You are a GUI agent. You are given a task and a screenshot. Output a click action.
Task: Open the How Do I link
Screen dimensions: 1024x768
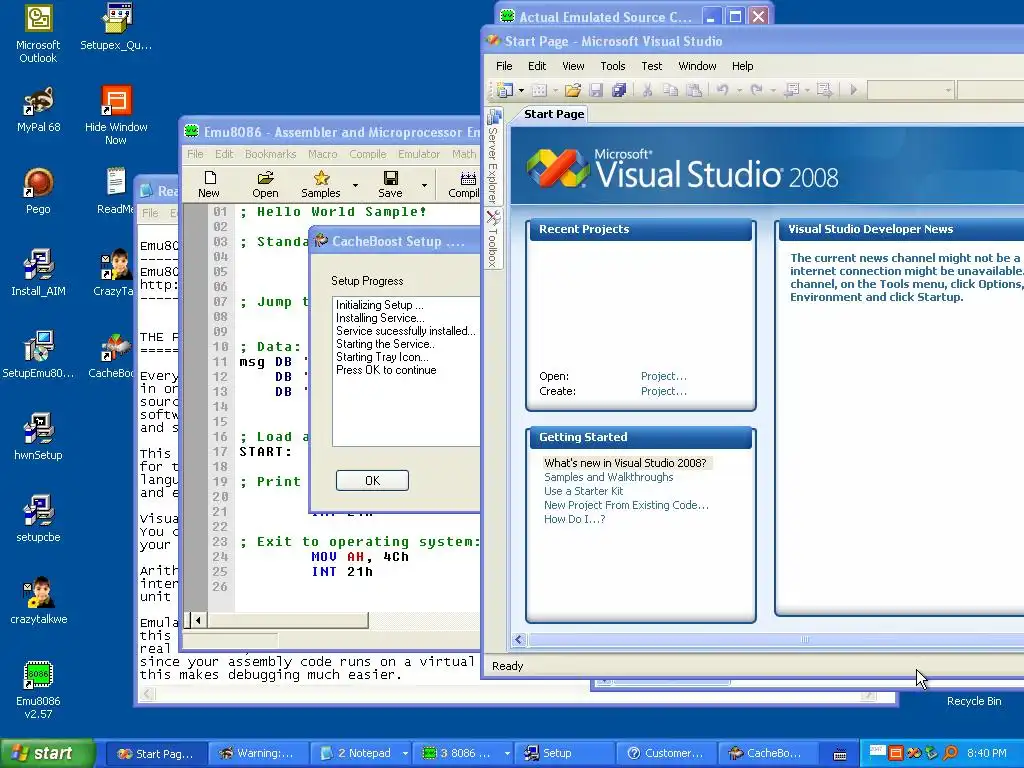575,519
